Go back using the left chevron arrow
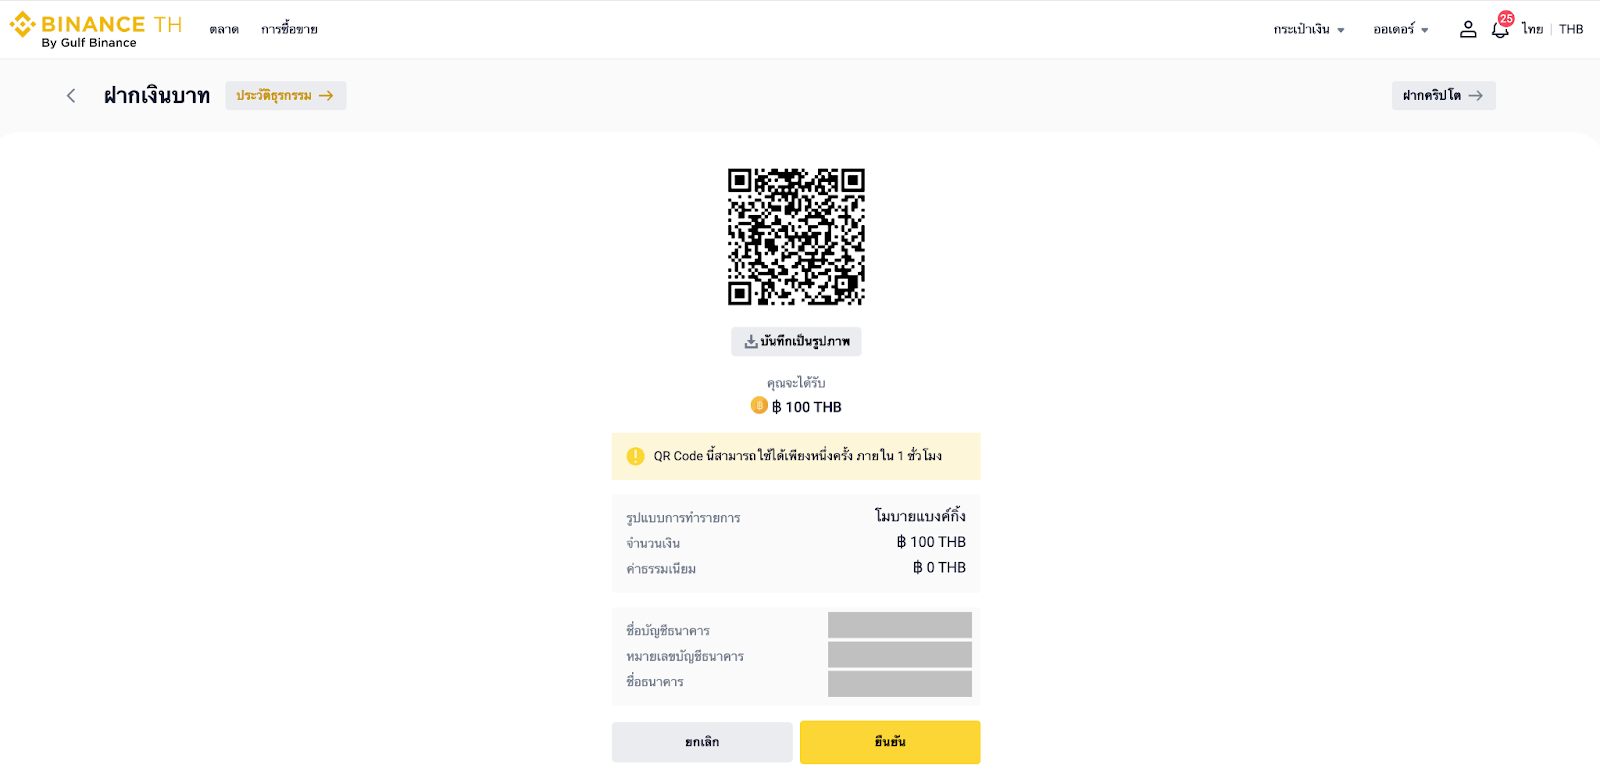 [x=71, y=96]
